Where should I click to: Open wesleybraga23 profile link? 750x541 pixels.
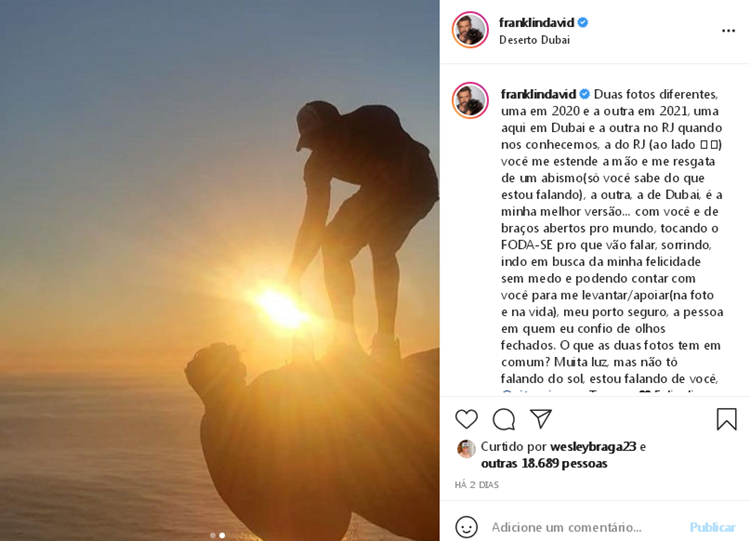(593, 446)
